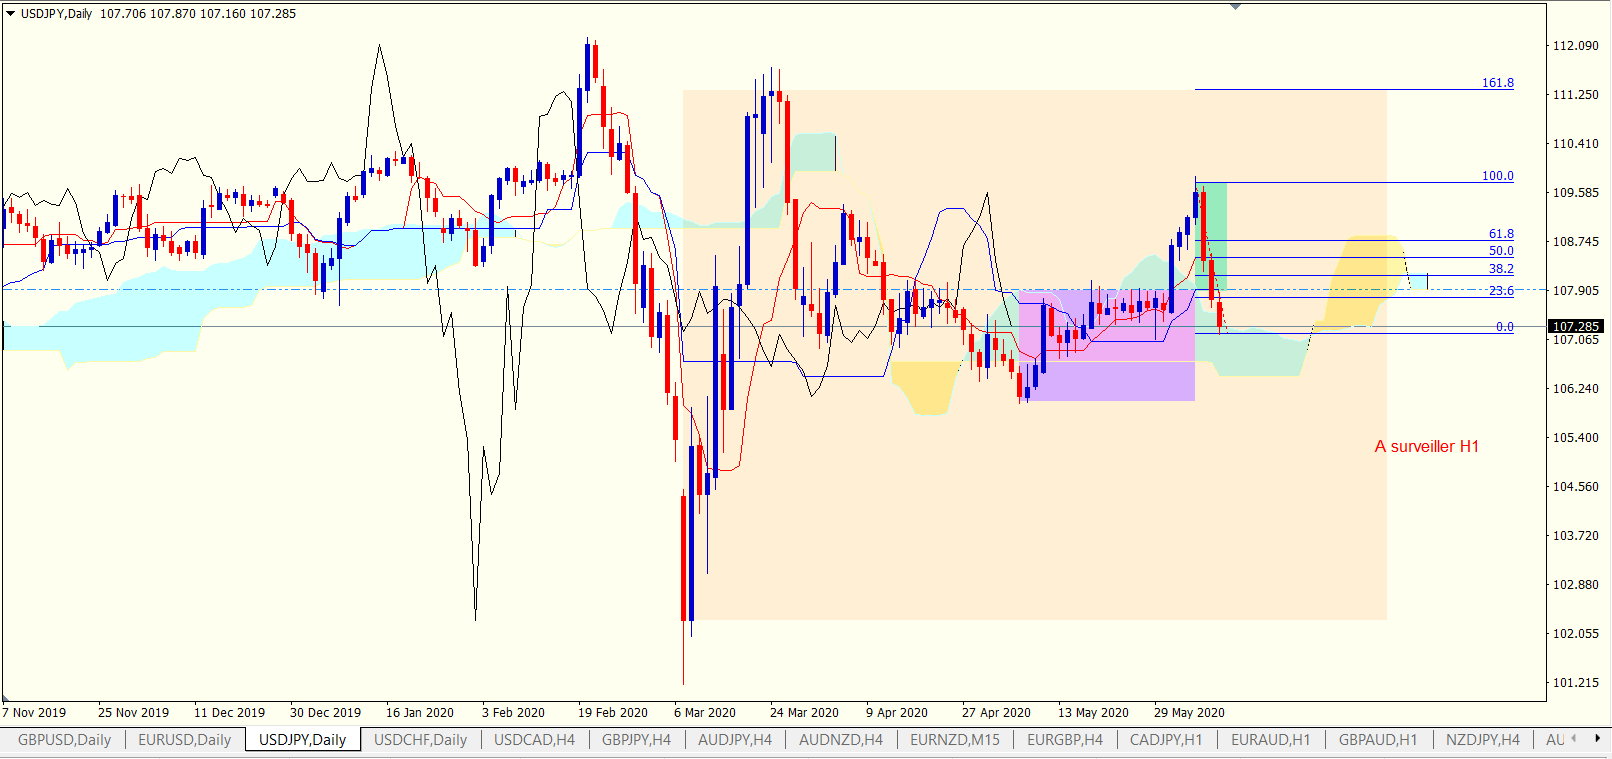Select the red 'A surveiller H1' text label
Viewport: 1612px width, 759px height.
tap(1427, 447)
